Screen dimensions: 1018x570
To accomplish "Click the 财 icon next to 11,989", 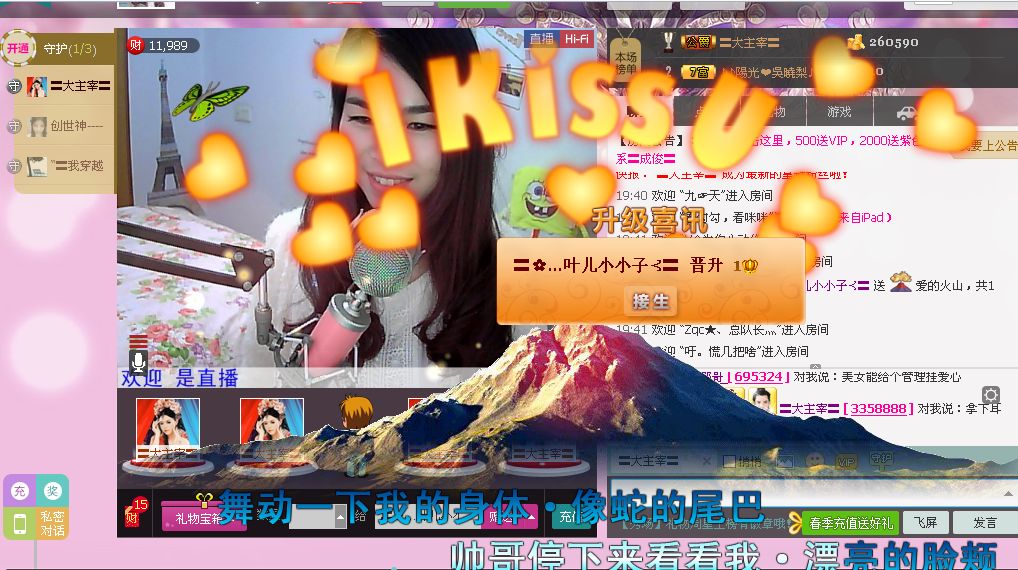I will [135, 45].
